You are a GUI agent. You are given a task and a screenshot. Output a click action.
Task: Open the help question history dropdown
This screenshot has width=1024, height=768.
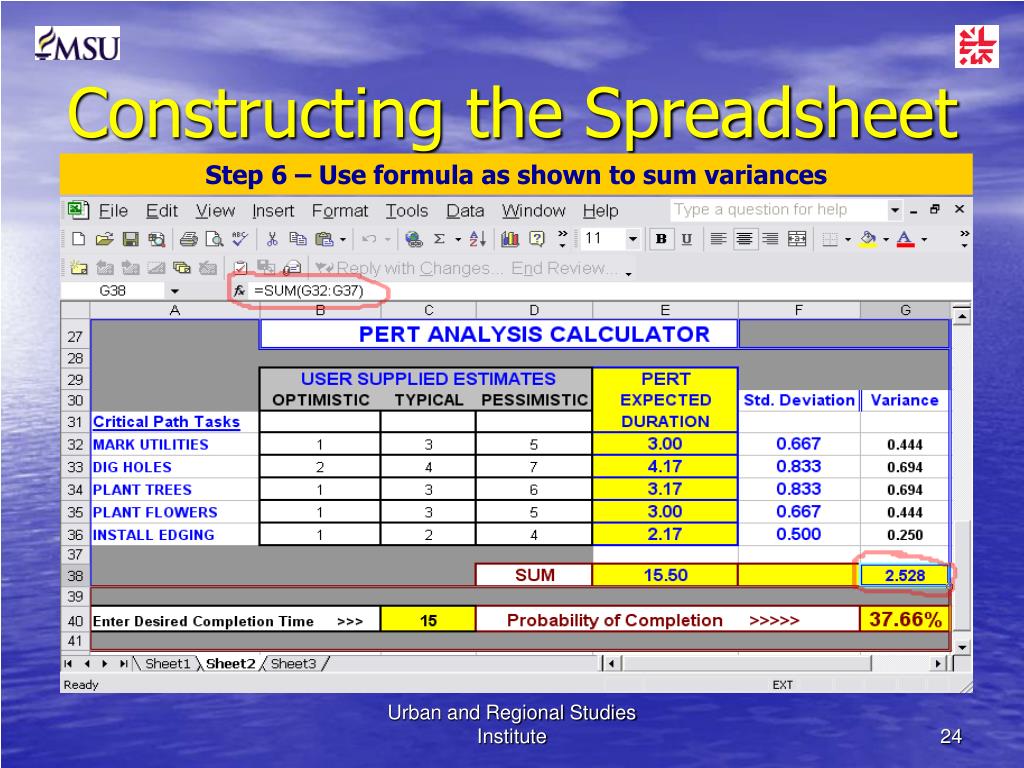pos(895,210)
